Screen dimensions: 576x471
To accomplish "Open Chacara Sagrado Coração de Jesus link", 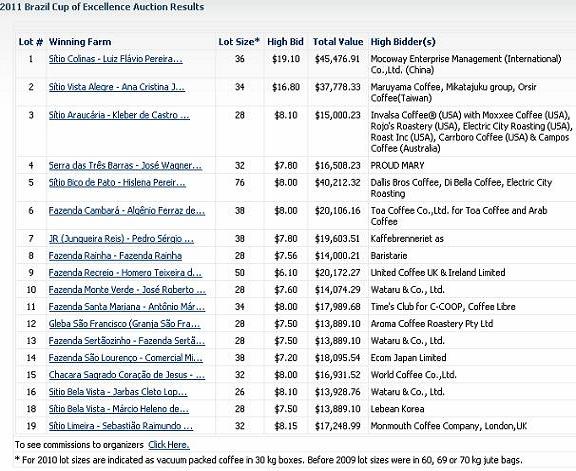I will [x=127, y=375].
